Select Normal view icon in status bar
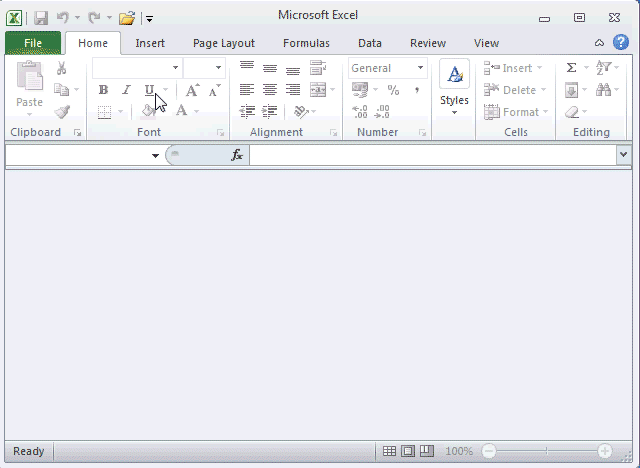This screenshot has height=468, width=640. (x=390, y=452)
